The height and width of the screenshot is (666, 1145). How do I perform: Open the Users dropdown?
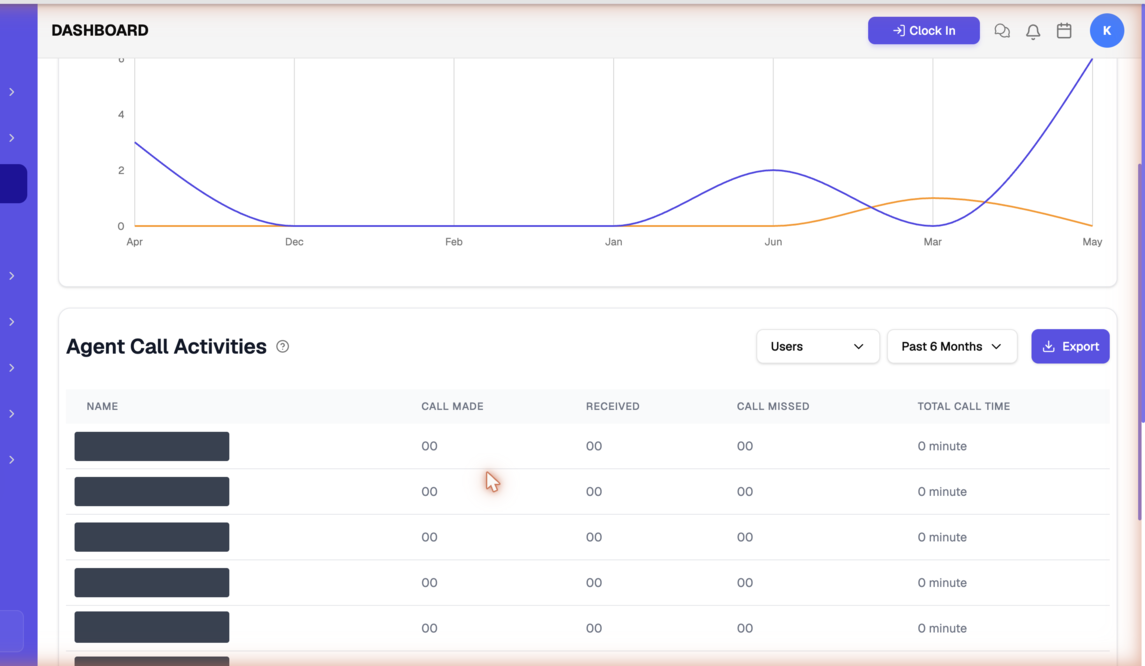817,346
